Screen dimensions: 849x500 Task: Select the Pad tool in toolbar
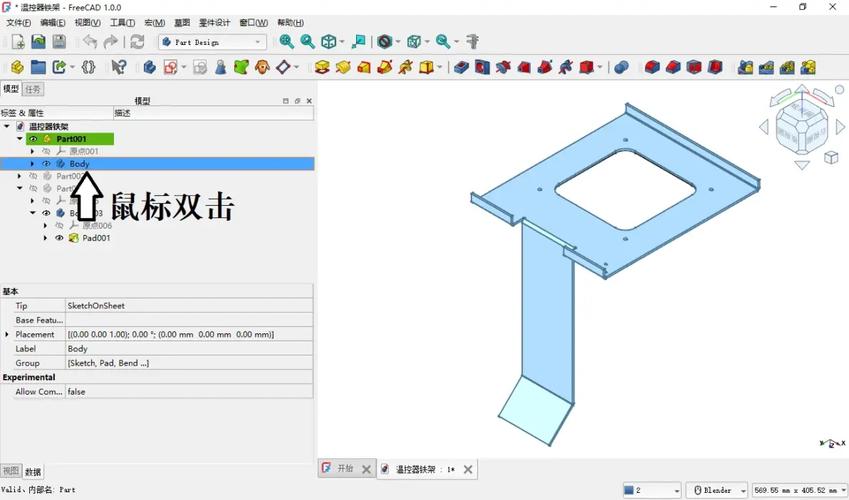point(322,67)
